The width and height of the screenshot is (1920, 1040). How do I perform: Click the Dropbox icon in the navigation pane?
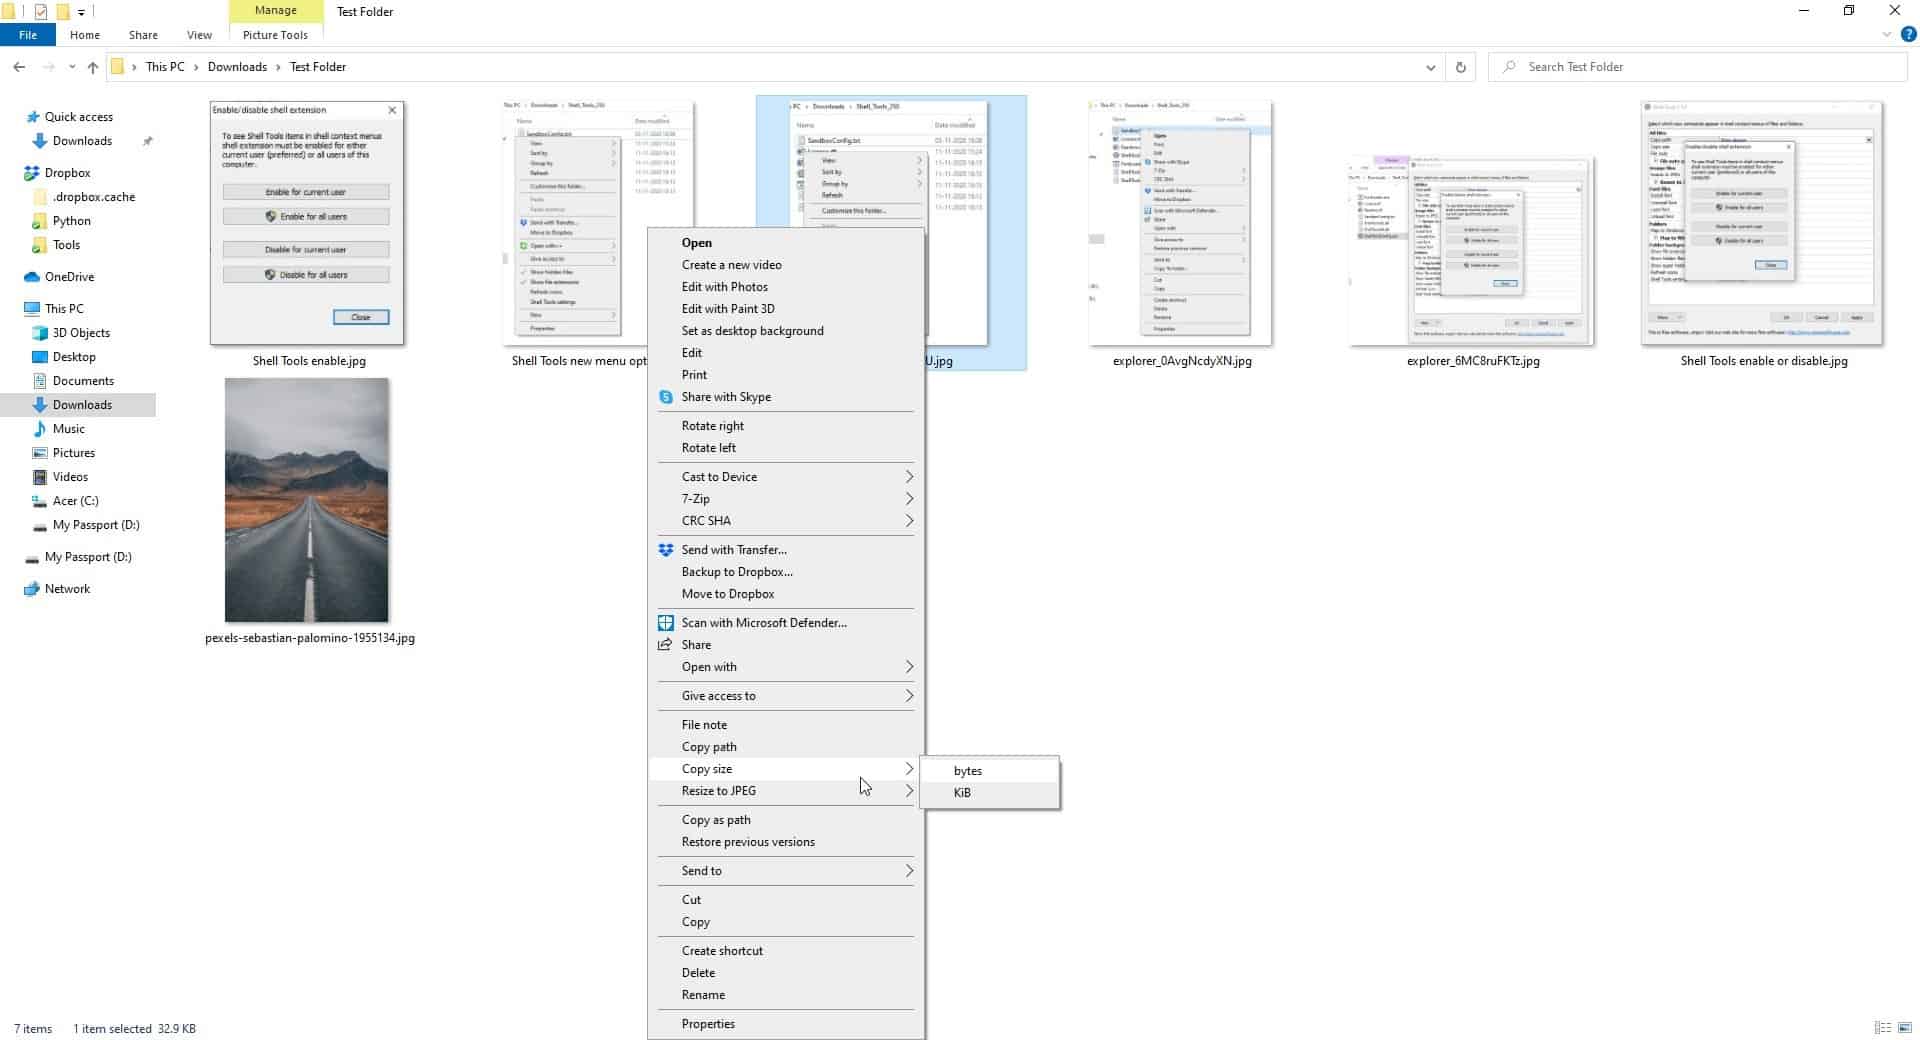(x=31, y=172)
